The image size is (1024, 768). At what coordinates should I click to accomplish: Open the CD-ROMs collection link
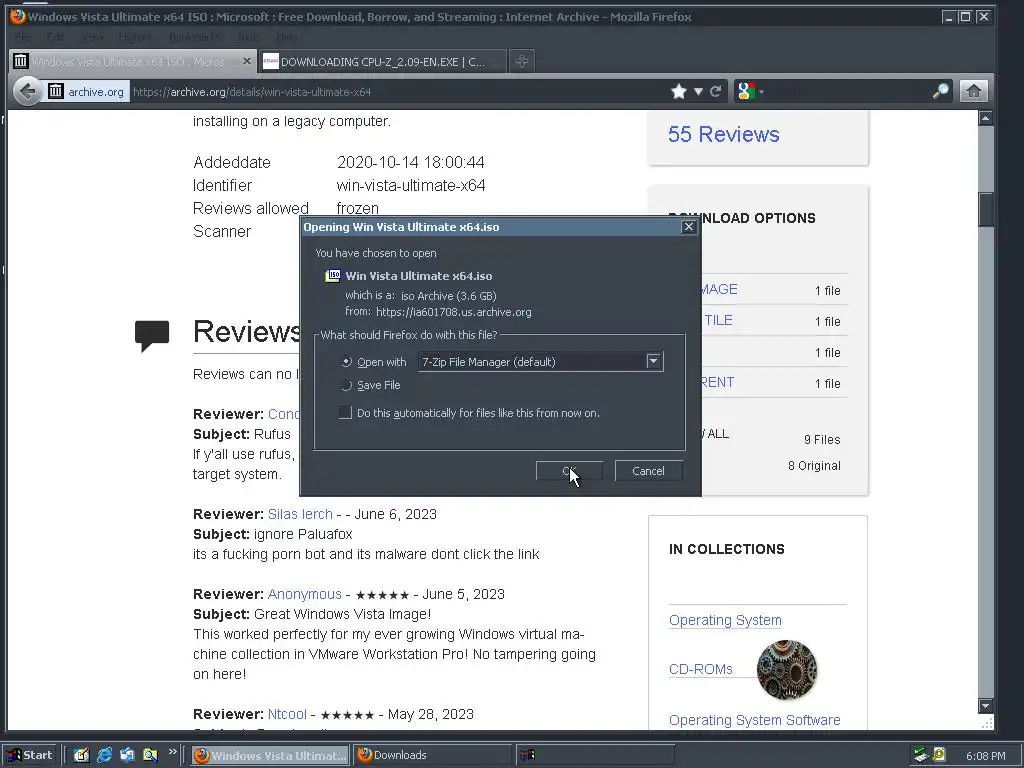pyautogui.click(x=700, y=669)
